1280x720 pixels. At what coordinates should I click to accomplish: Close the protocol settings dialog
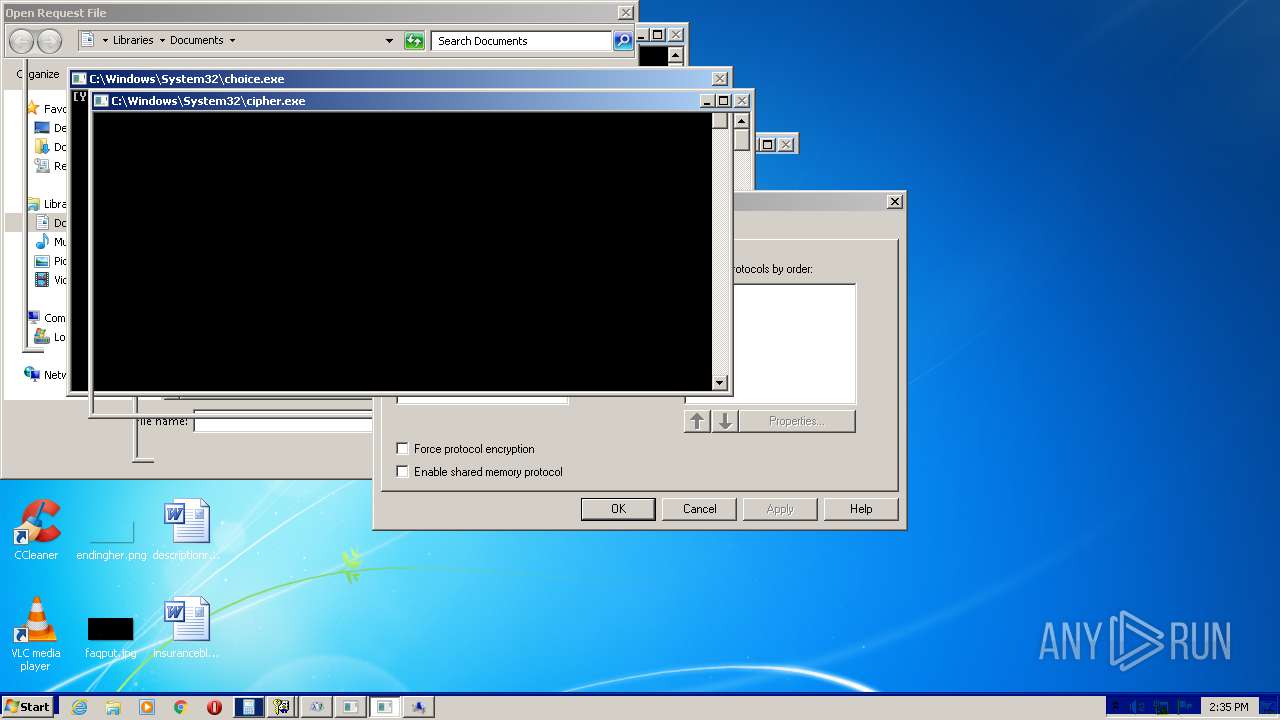click(x=895, y=201)
